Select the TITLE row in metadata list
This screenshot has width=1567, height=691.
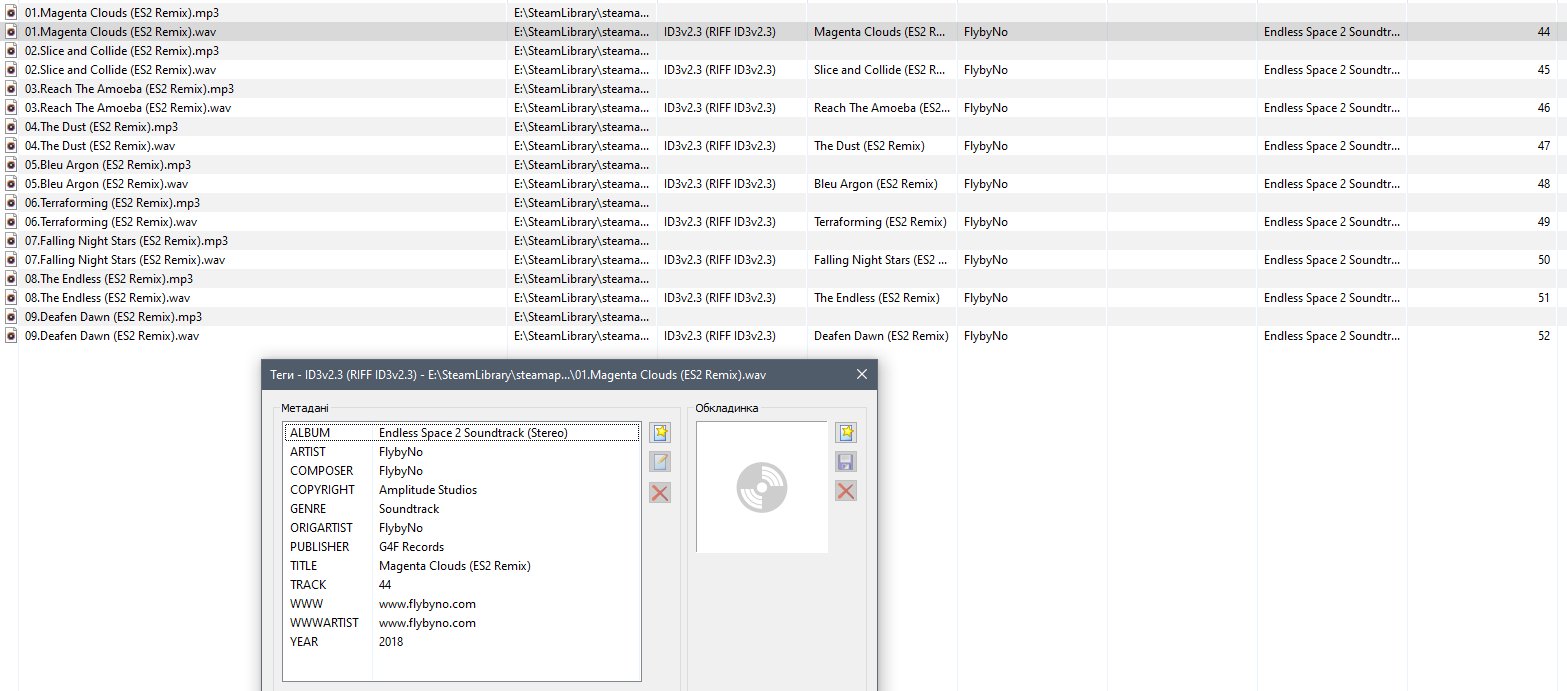coord(462,566)
